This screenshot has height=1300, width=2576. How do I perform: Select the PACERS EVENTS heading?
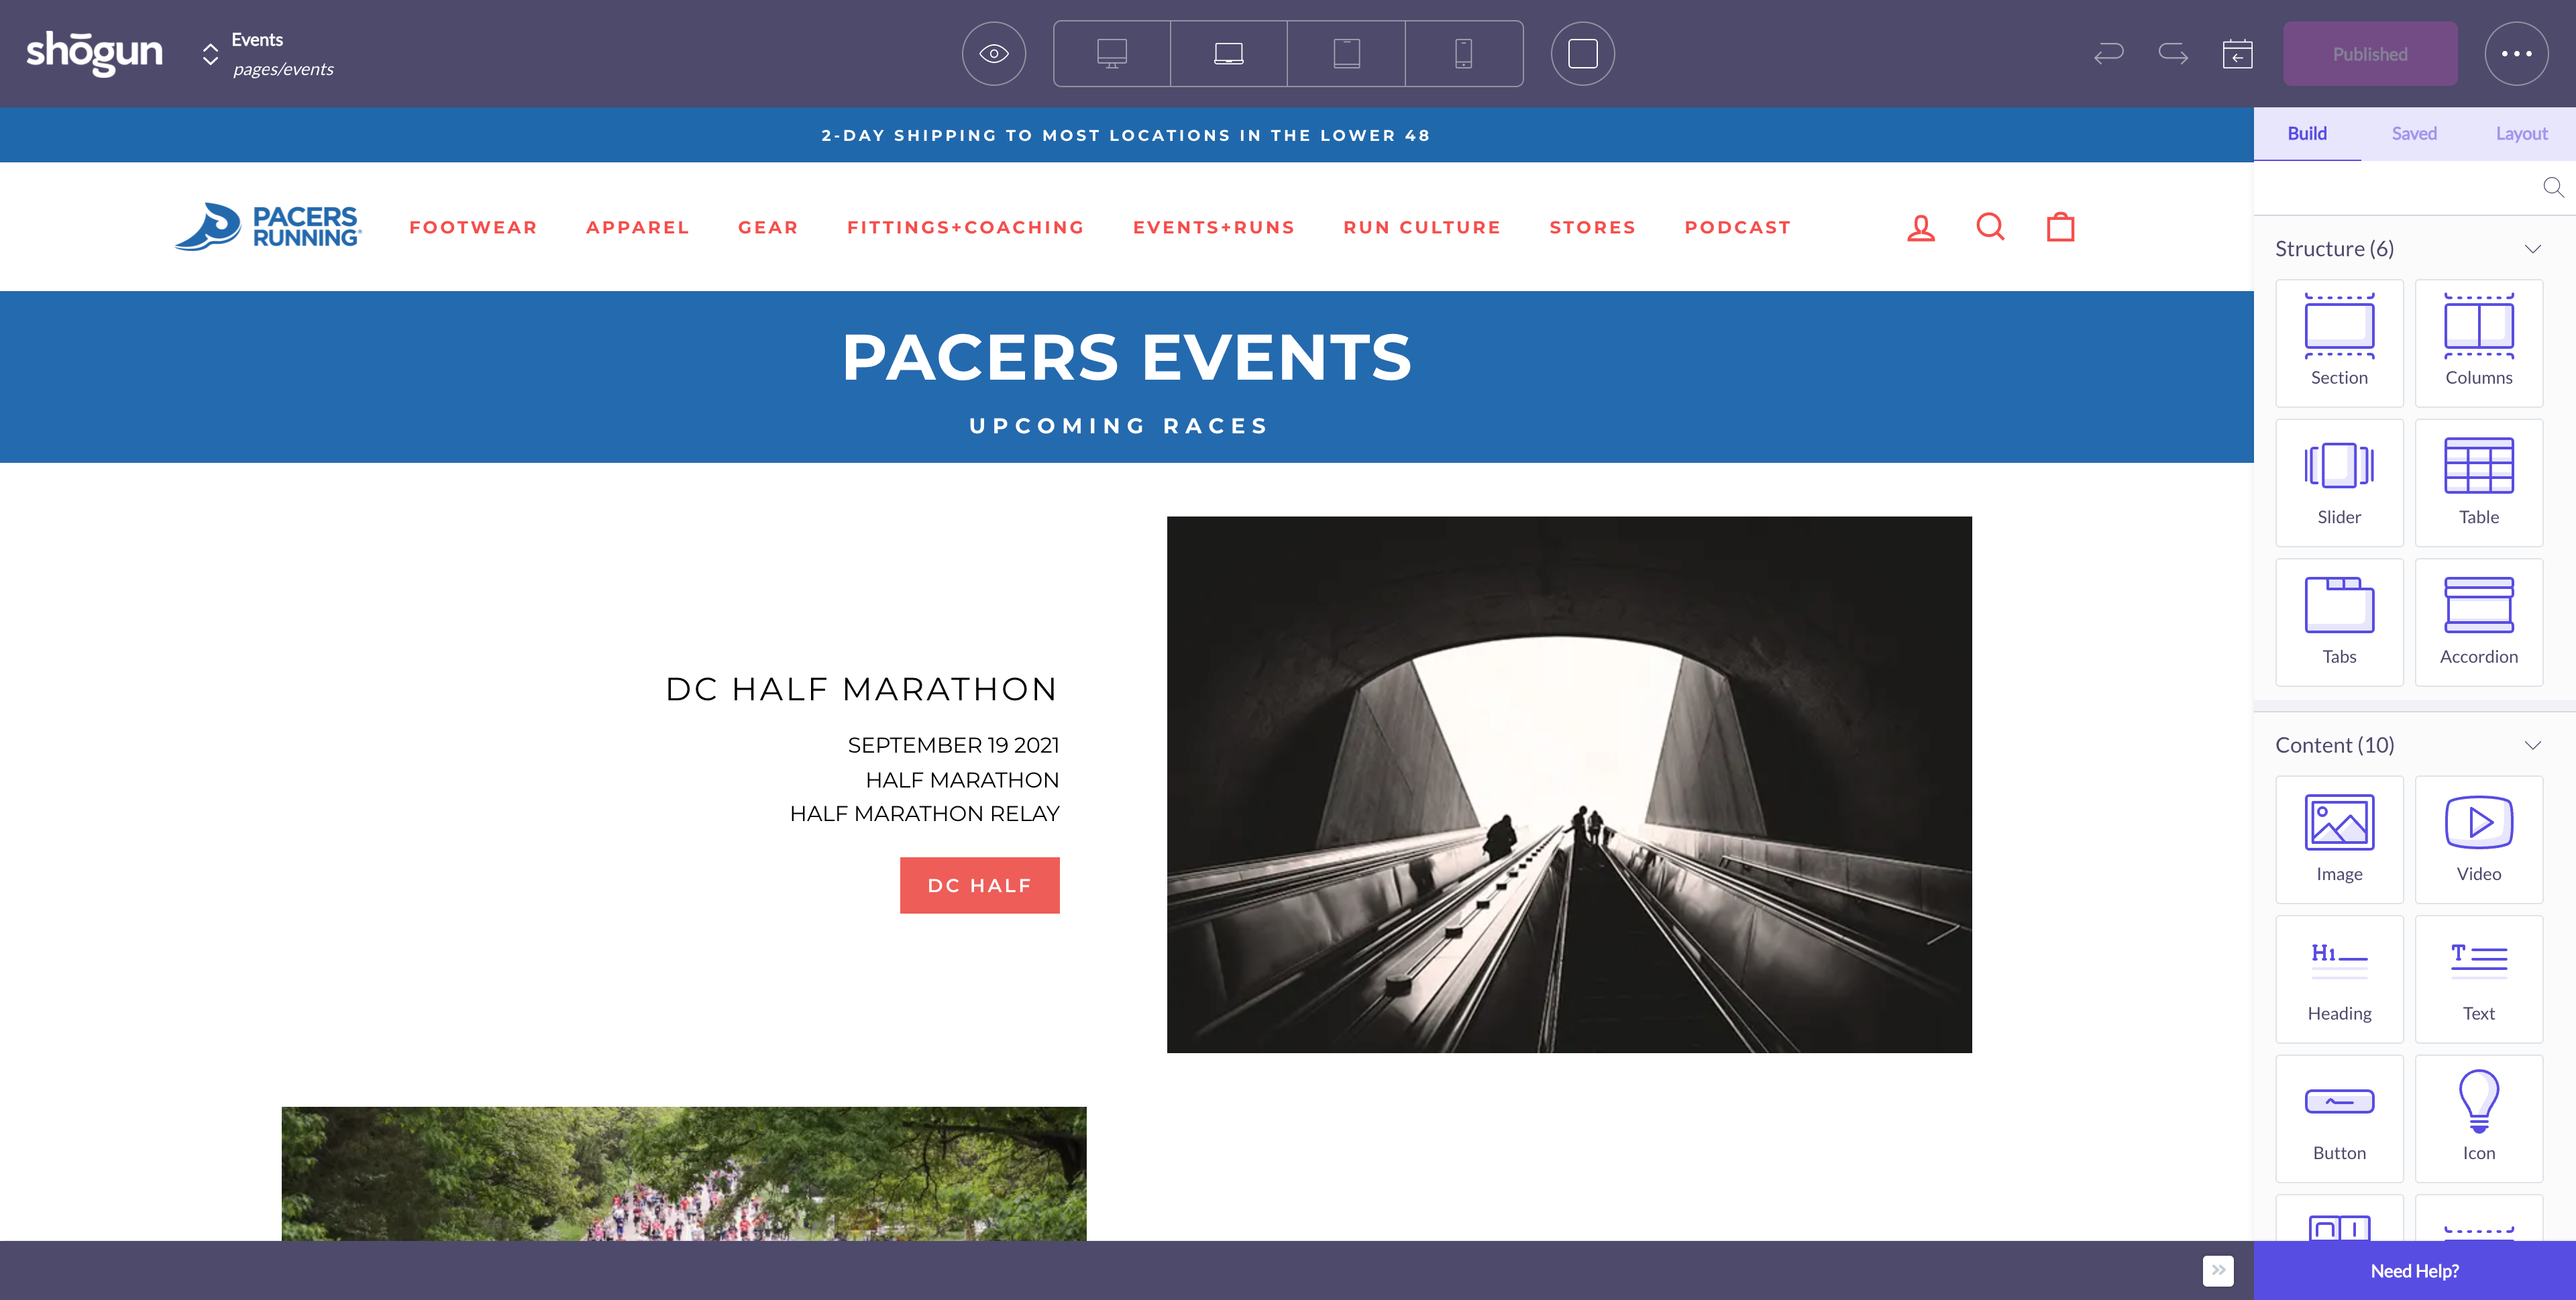pos(1127,357)
